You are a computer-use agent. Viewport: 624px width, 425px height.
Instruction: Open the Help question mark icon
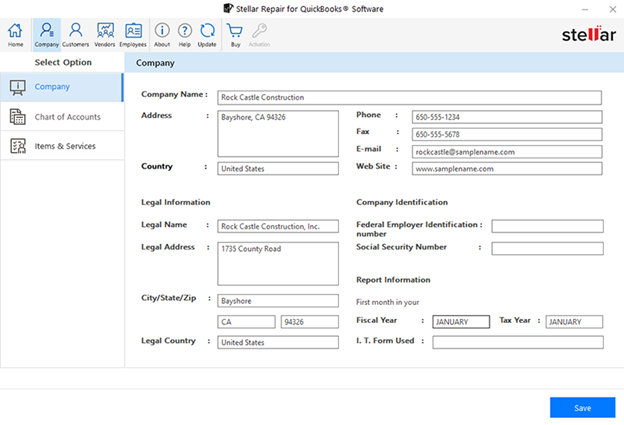(184, 34)
